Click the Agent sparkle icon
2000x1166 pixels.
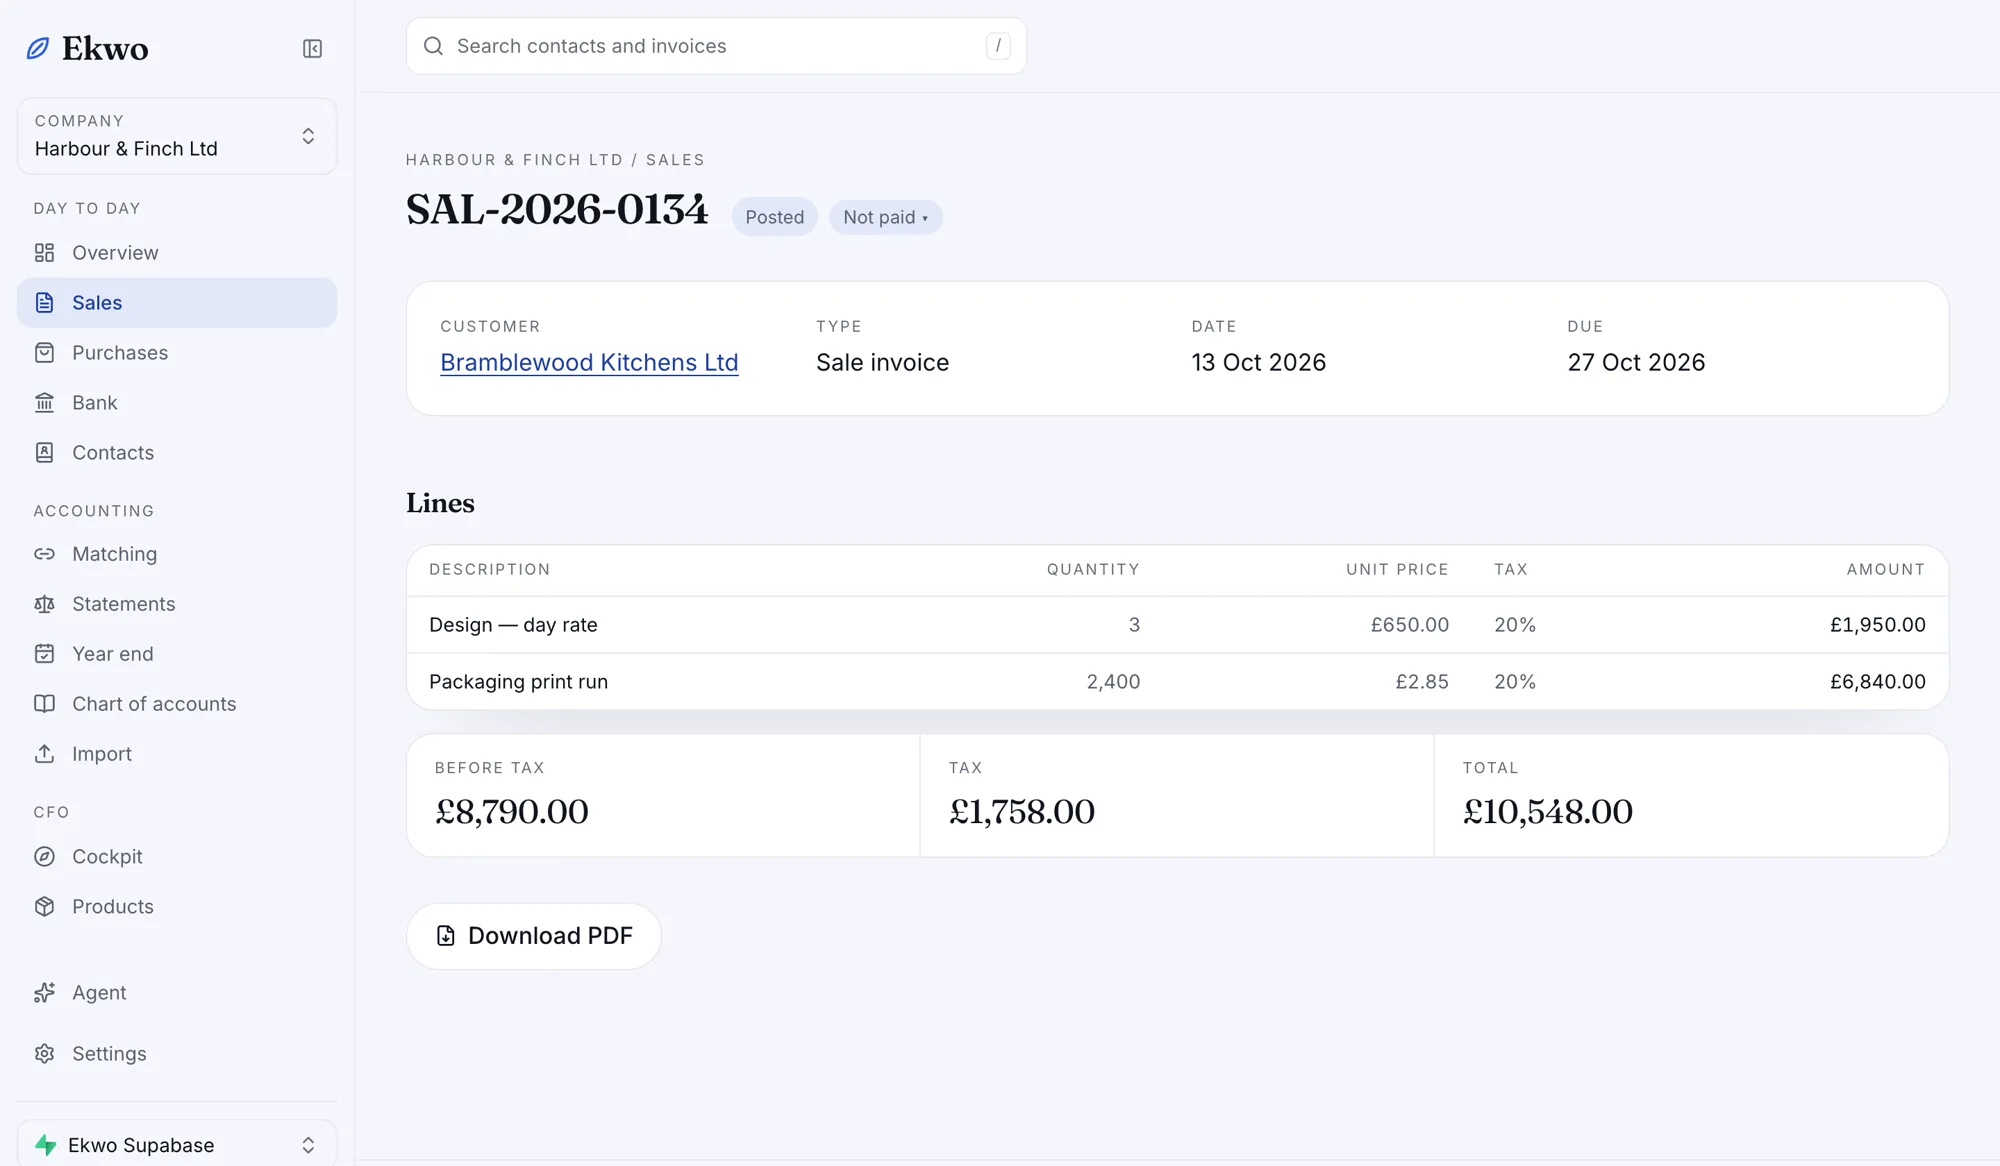[44, 993]
